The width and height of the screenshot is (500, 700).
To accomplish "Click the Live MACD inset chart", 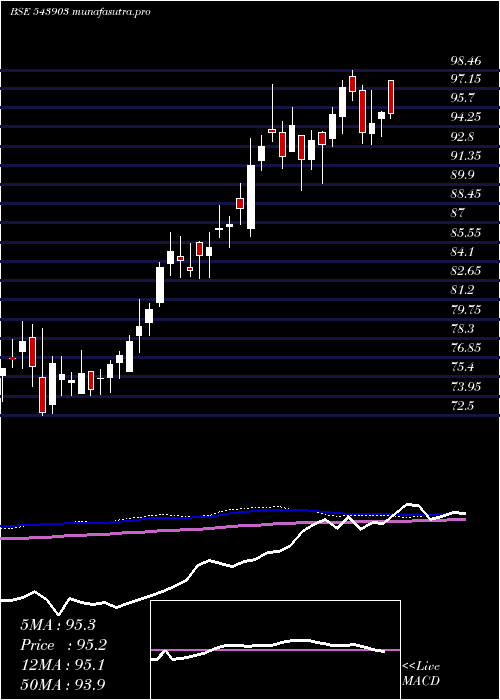I will coord(275,650).
